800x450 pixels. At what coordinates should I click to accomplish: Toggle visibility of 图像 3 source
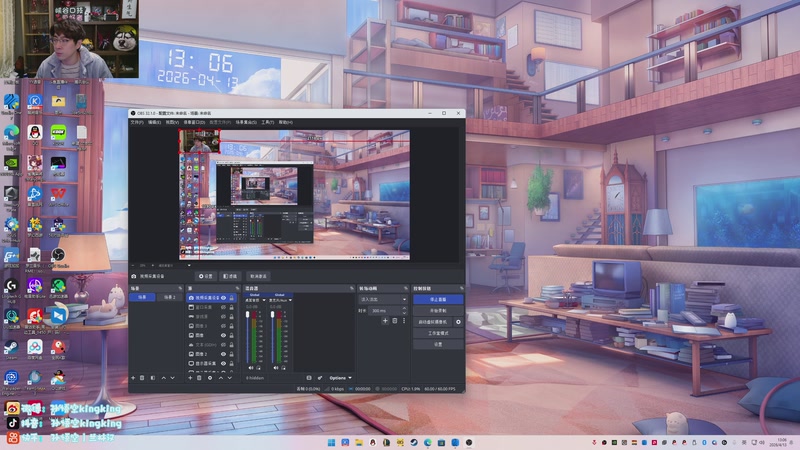tap(223, 326)
